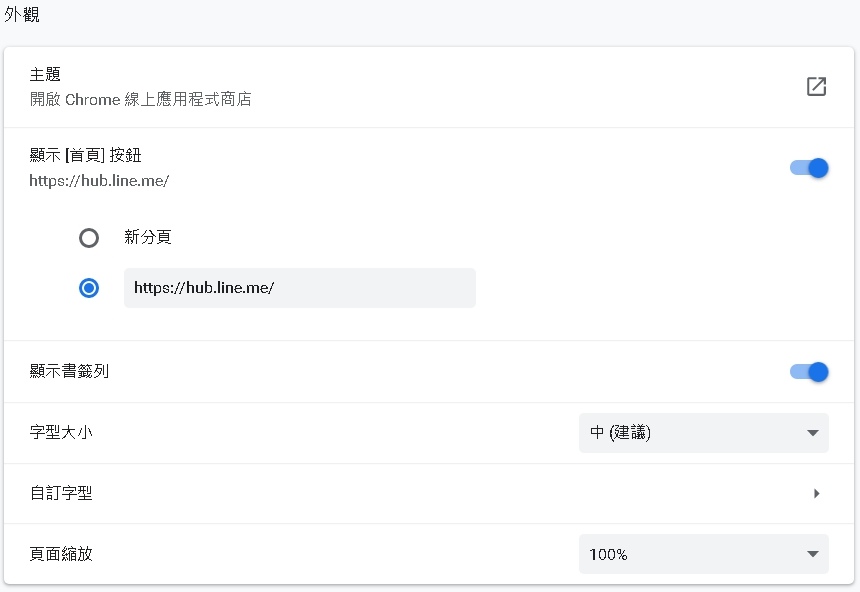
Task: Toggle the 顯示書籤列 switch off
Action: (809, 372)
